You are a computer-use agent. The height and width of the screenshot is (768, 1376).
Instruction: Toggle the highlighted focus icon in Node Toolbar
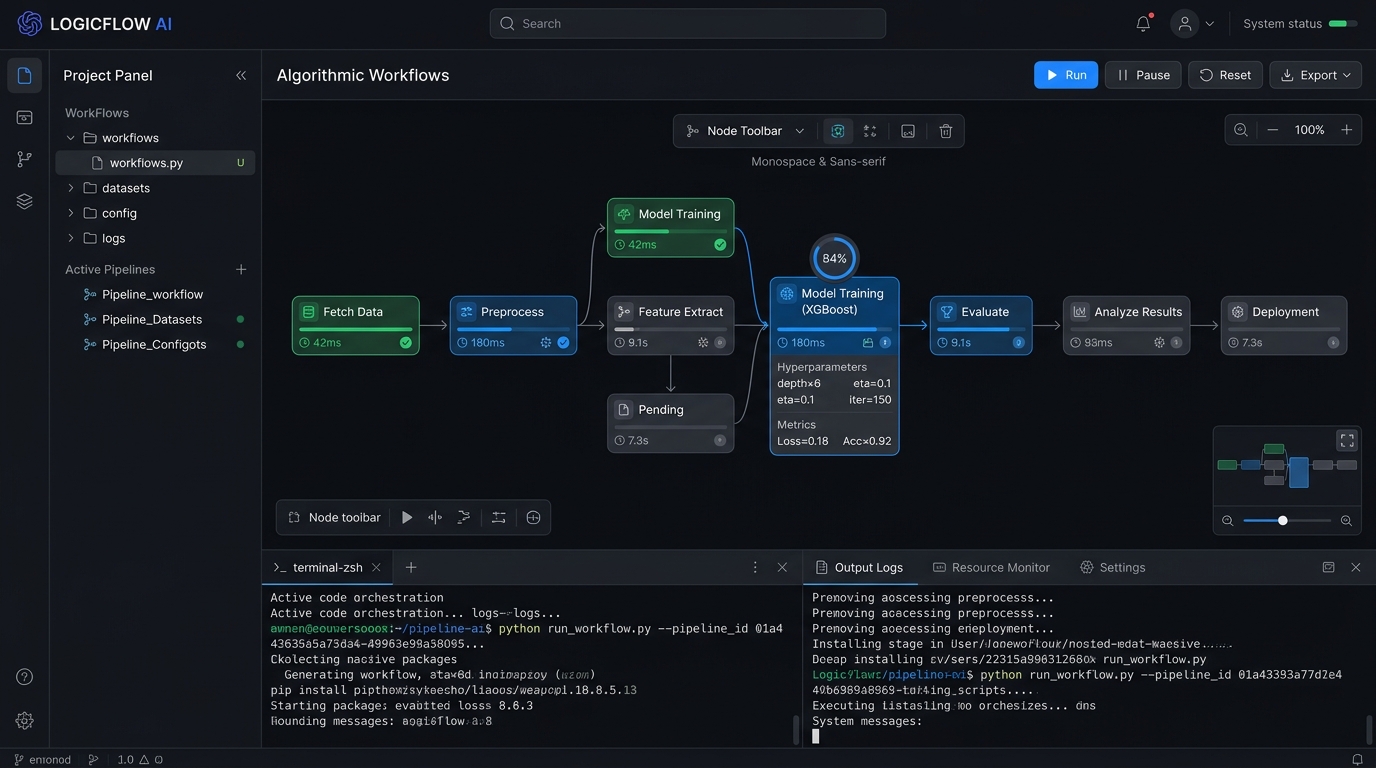[x=838, y=131]
